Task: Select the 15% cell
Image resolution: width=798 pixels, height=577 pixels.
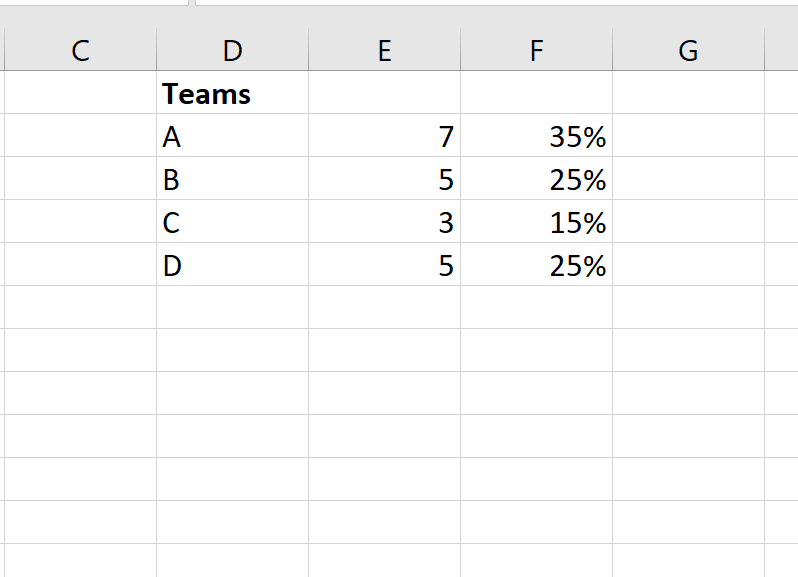Action: coord(536,221)
